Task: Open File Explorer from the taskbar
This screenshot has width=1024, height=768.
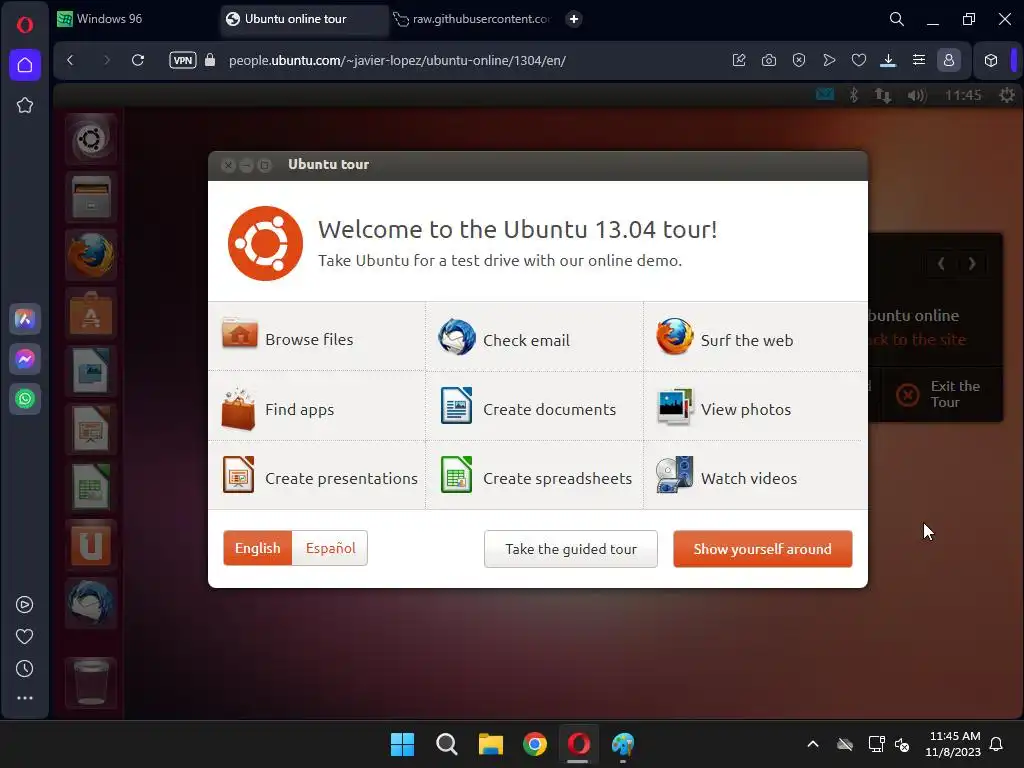Action: (490, 744)
